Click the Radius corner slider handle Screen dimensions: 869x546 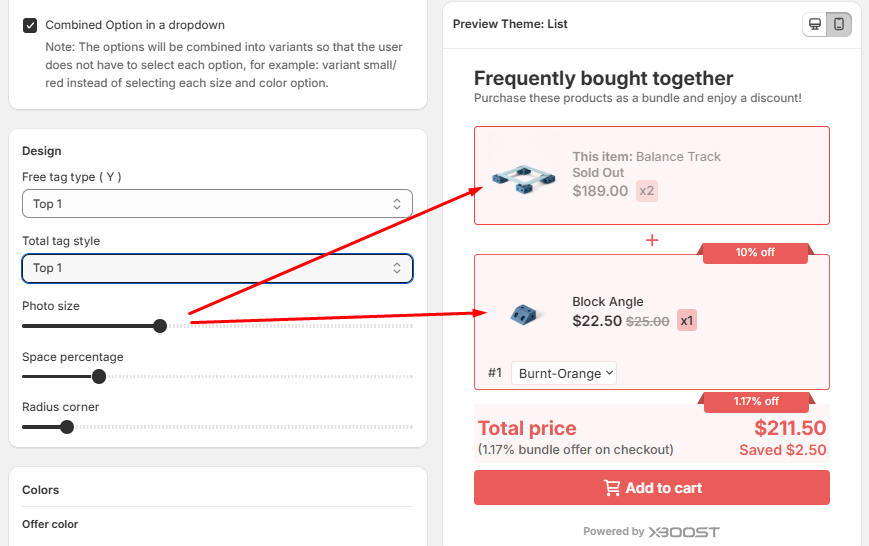point(67,427)
